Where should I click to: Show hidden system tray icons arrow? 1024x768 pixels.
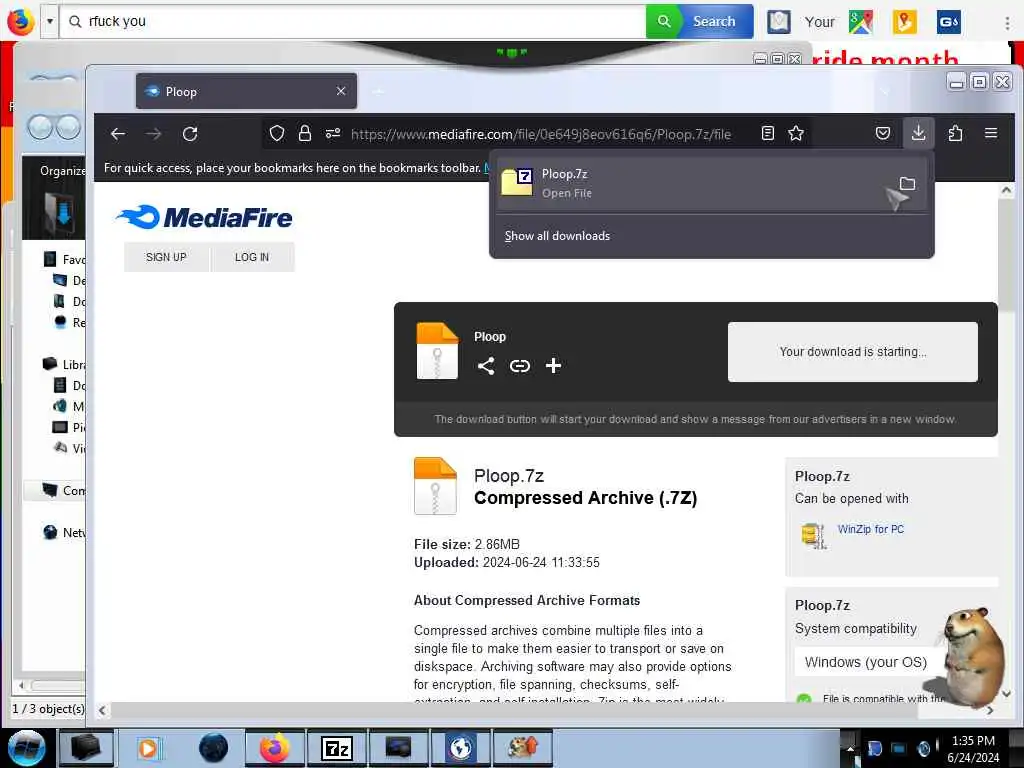coord(850,748)
